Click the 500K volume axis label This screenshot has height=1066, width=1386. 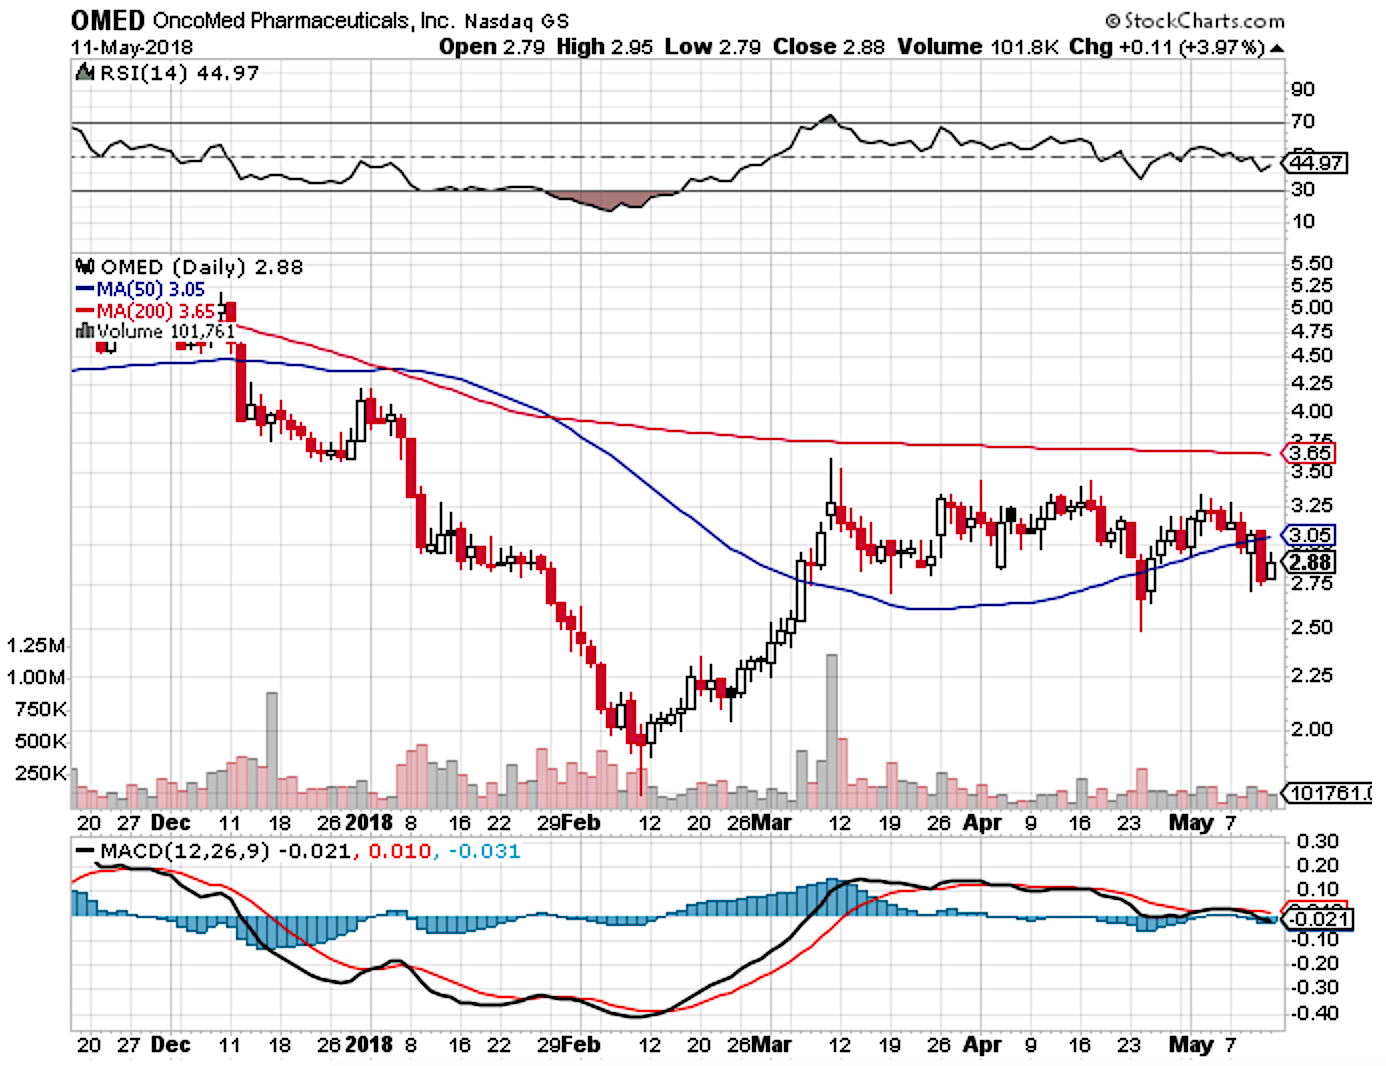click(x=41, y=741)
